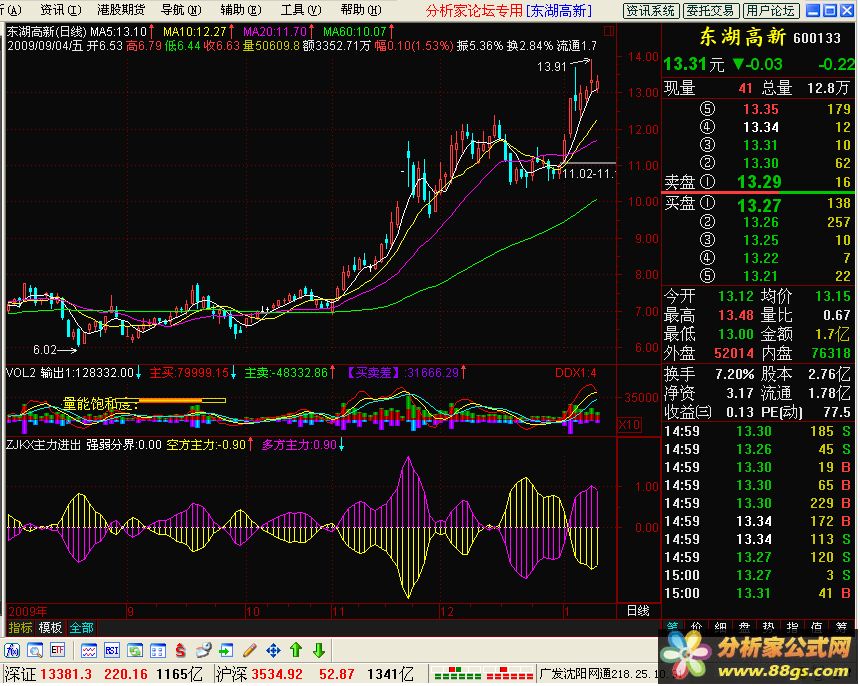860x686 pixels.
Task: Select the RSI indicator icon
Action: tap(111, 651)
